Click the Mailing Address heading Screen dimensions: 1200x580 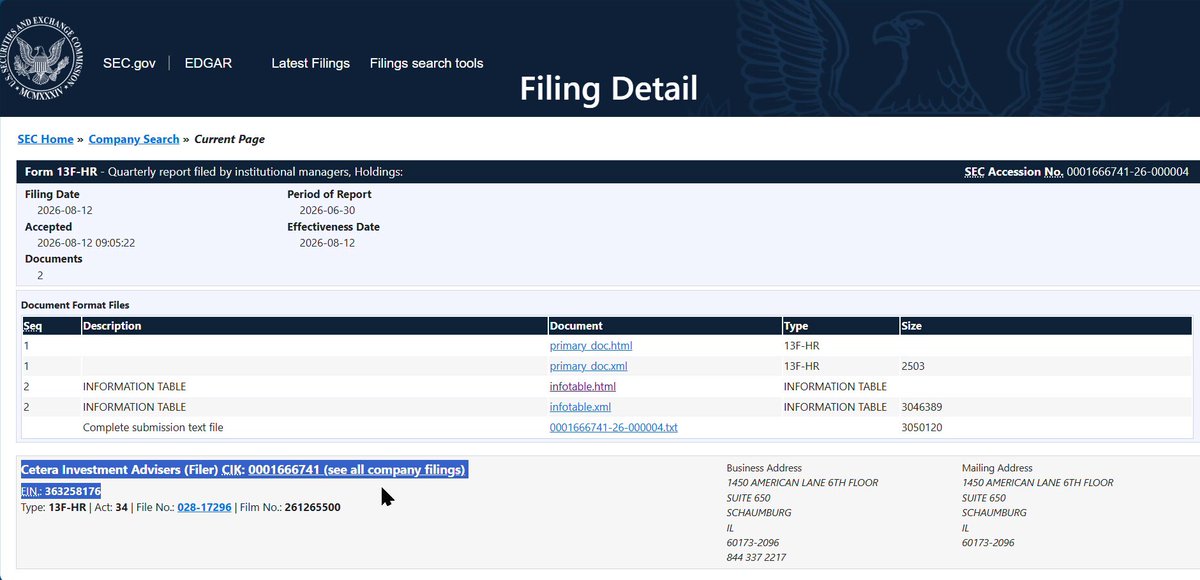coord(997,468)
